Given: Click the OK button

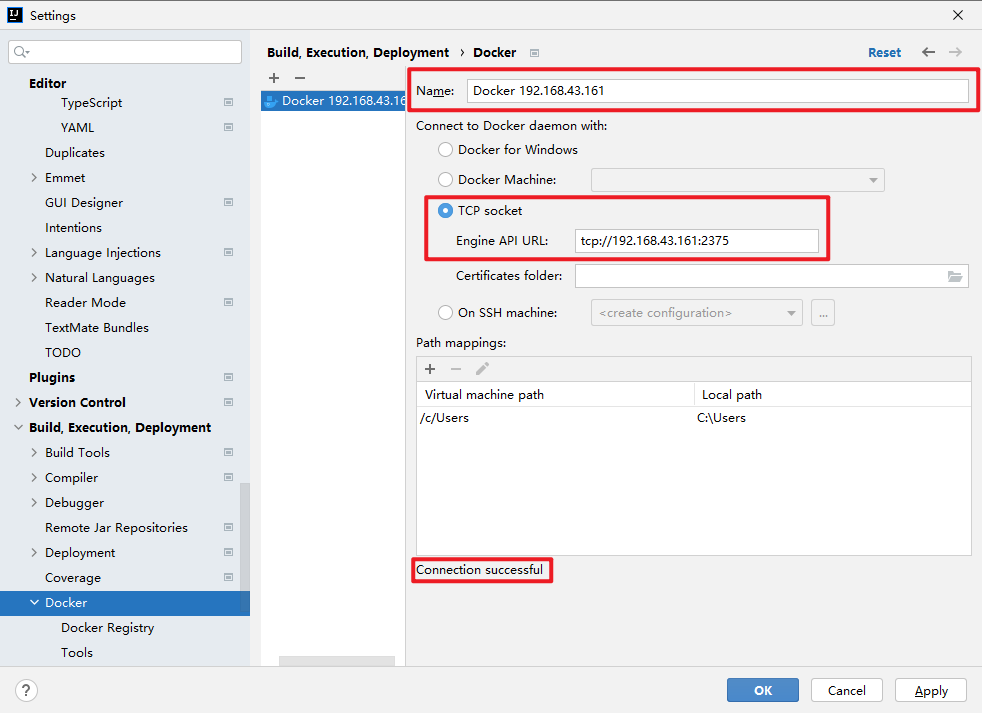Looking at the screenshot, I should click(x=763, y=690).
